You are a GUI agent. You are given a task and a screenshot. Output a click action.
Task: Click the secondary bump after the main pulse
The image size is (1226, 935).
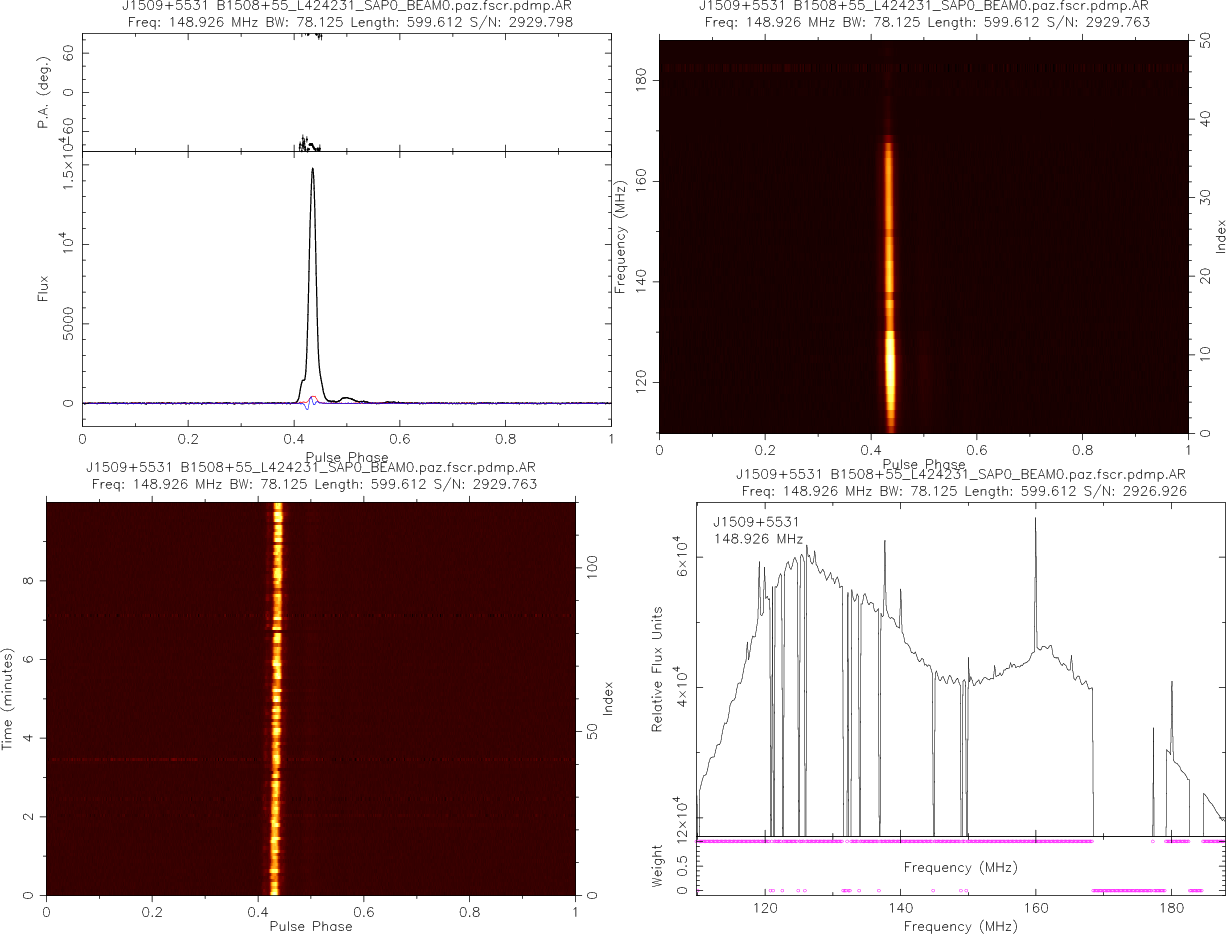coord(347,398)
